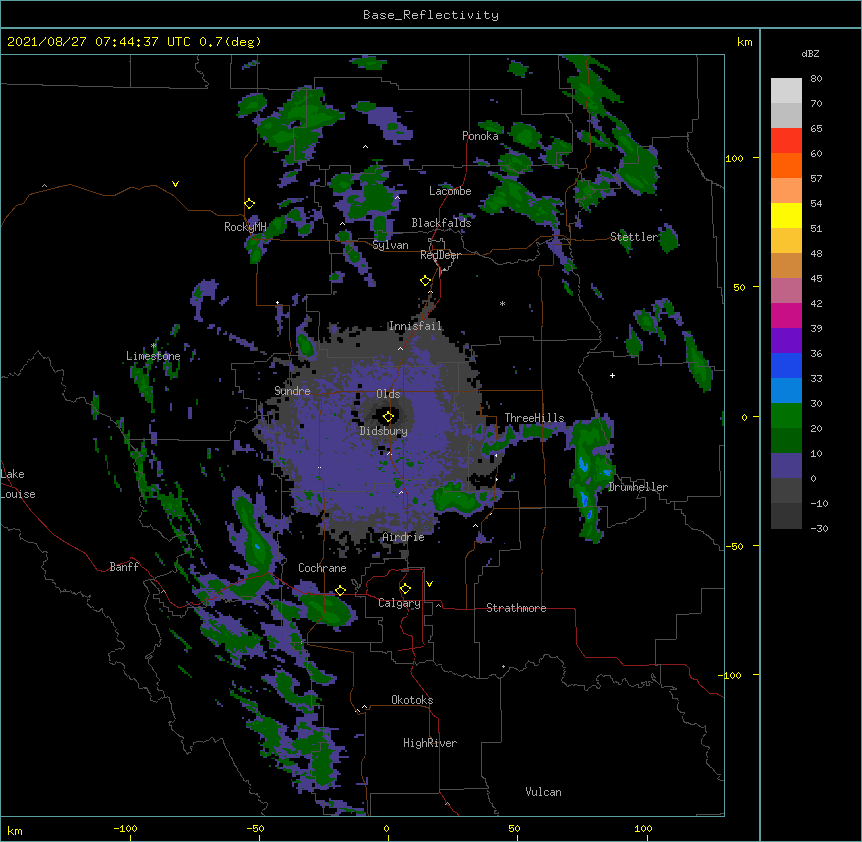Viewport: 862px width, 842px height.
Task: Click the Airdrie label
Action: 404,537
